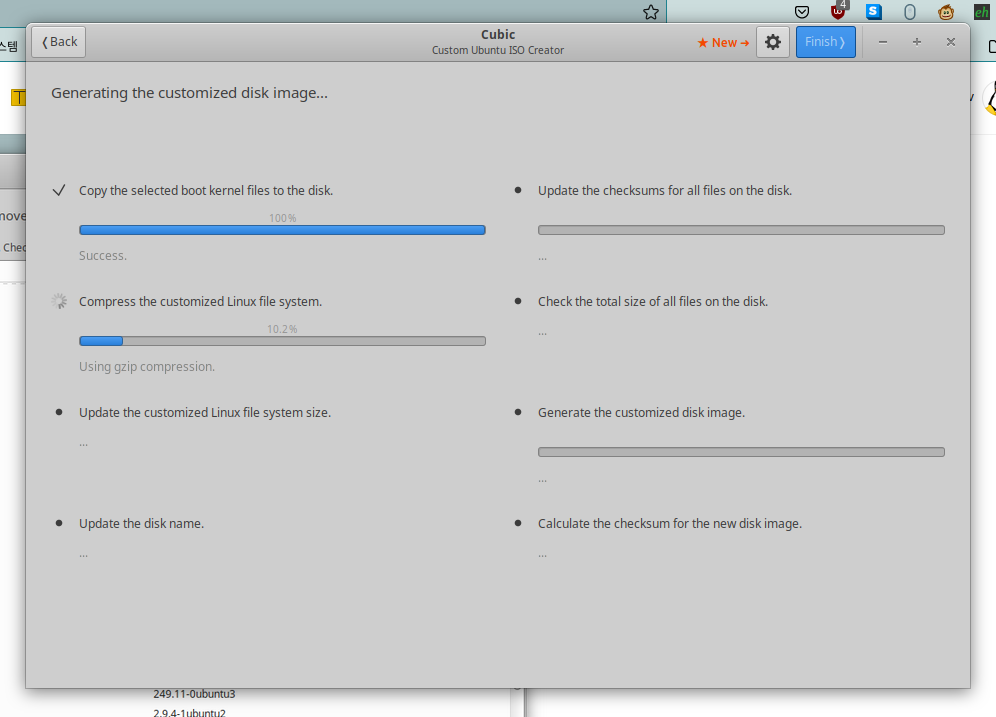Open the uBlock Origin extension icon
Image resolution: width=996 pixels, height=717 pixels.
coord(839,11)
